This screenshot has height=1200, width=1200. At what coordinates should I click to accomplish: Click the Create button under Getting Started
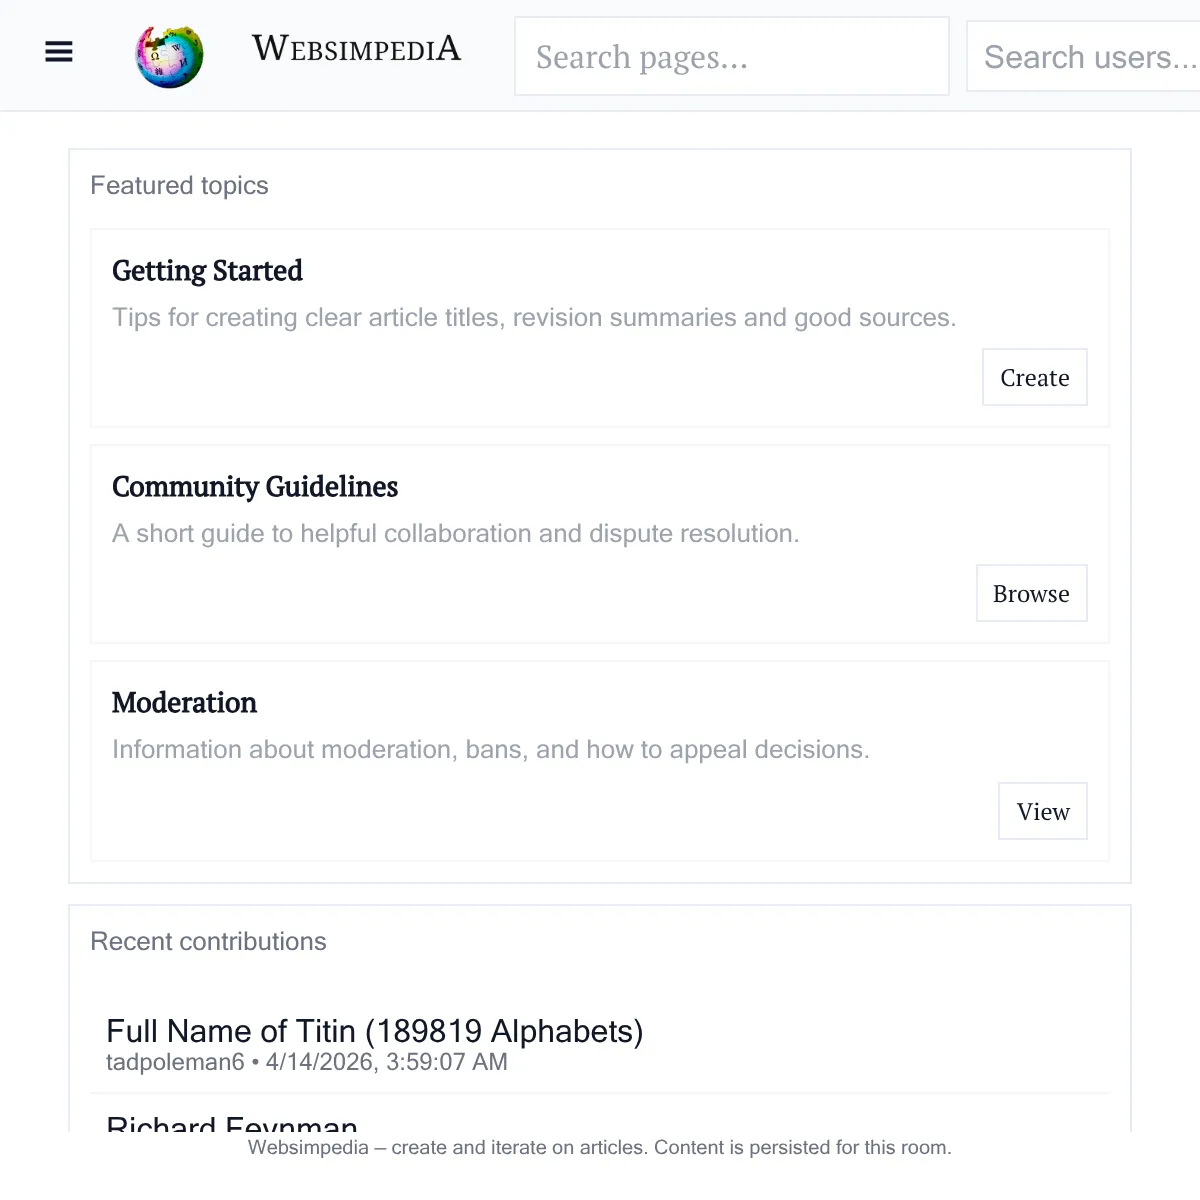point(1035,377)
